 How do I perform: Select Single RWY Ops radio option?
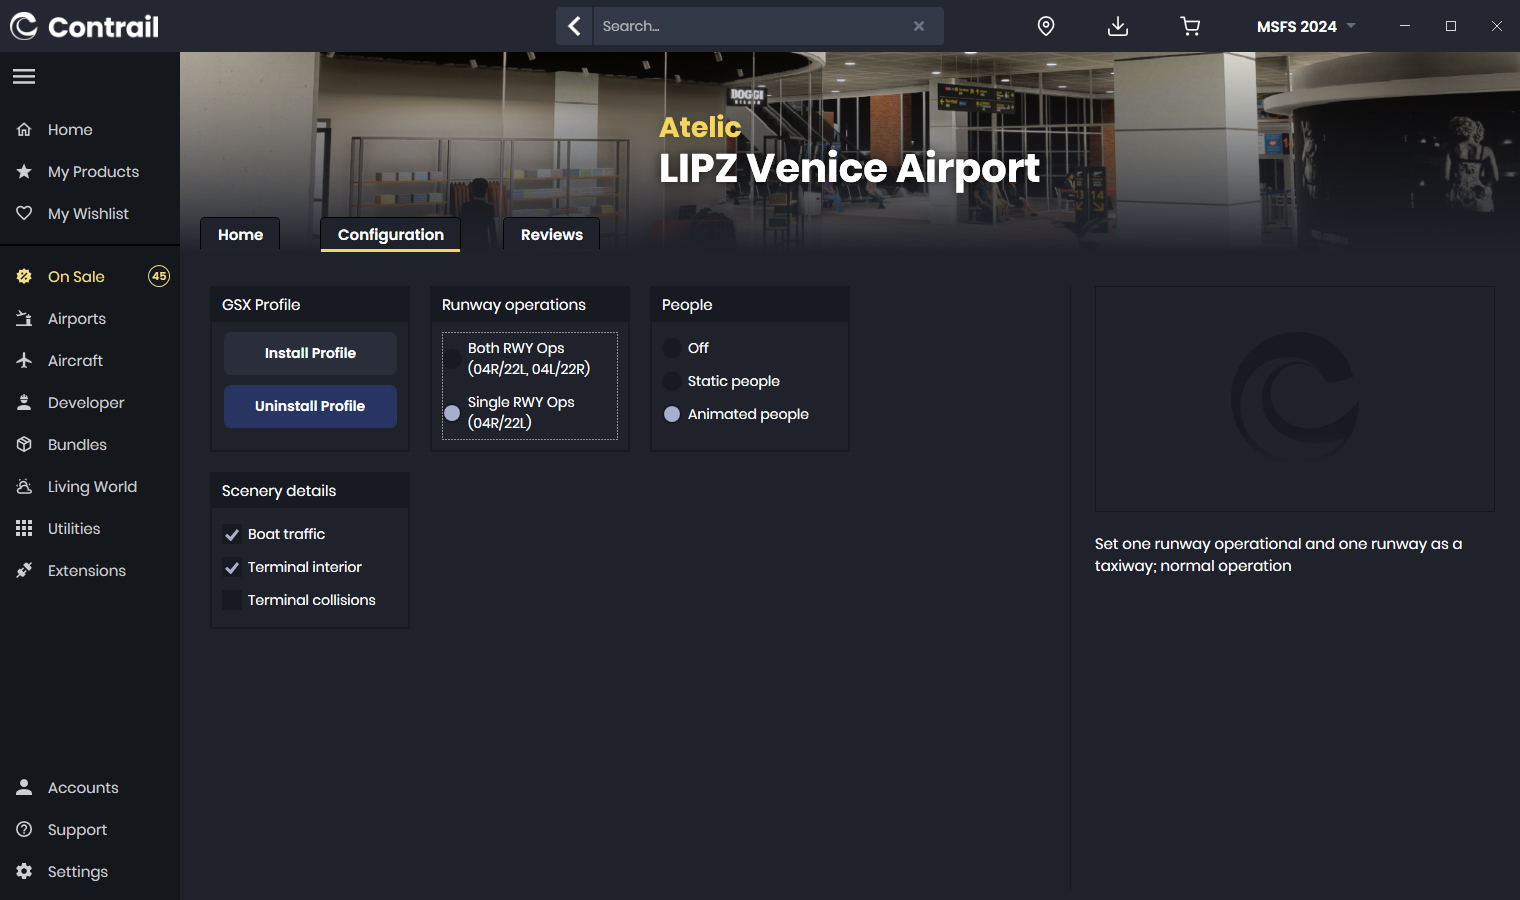(x=452, y=413)
